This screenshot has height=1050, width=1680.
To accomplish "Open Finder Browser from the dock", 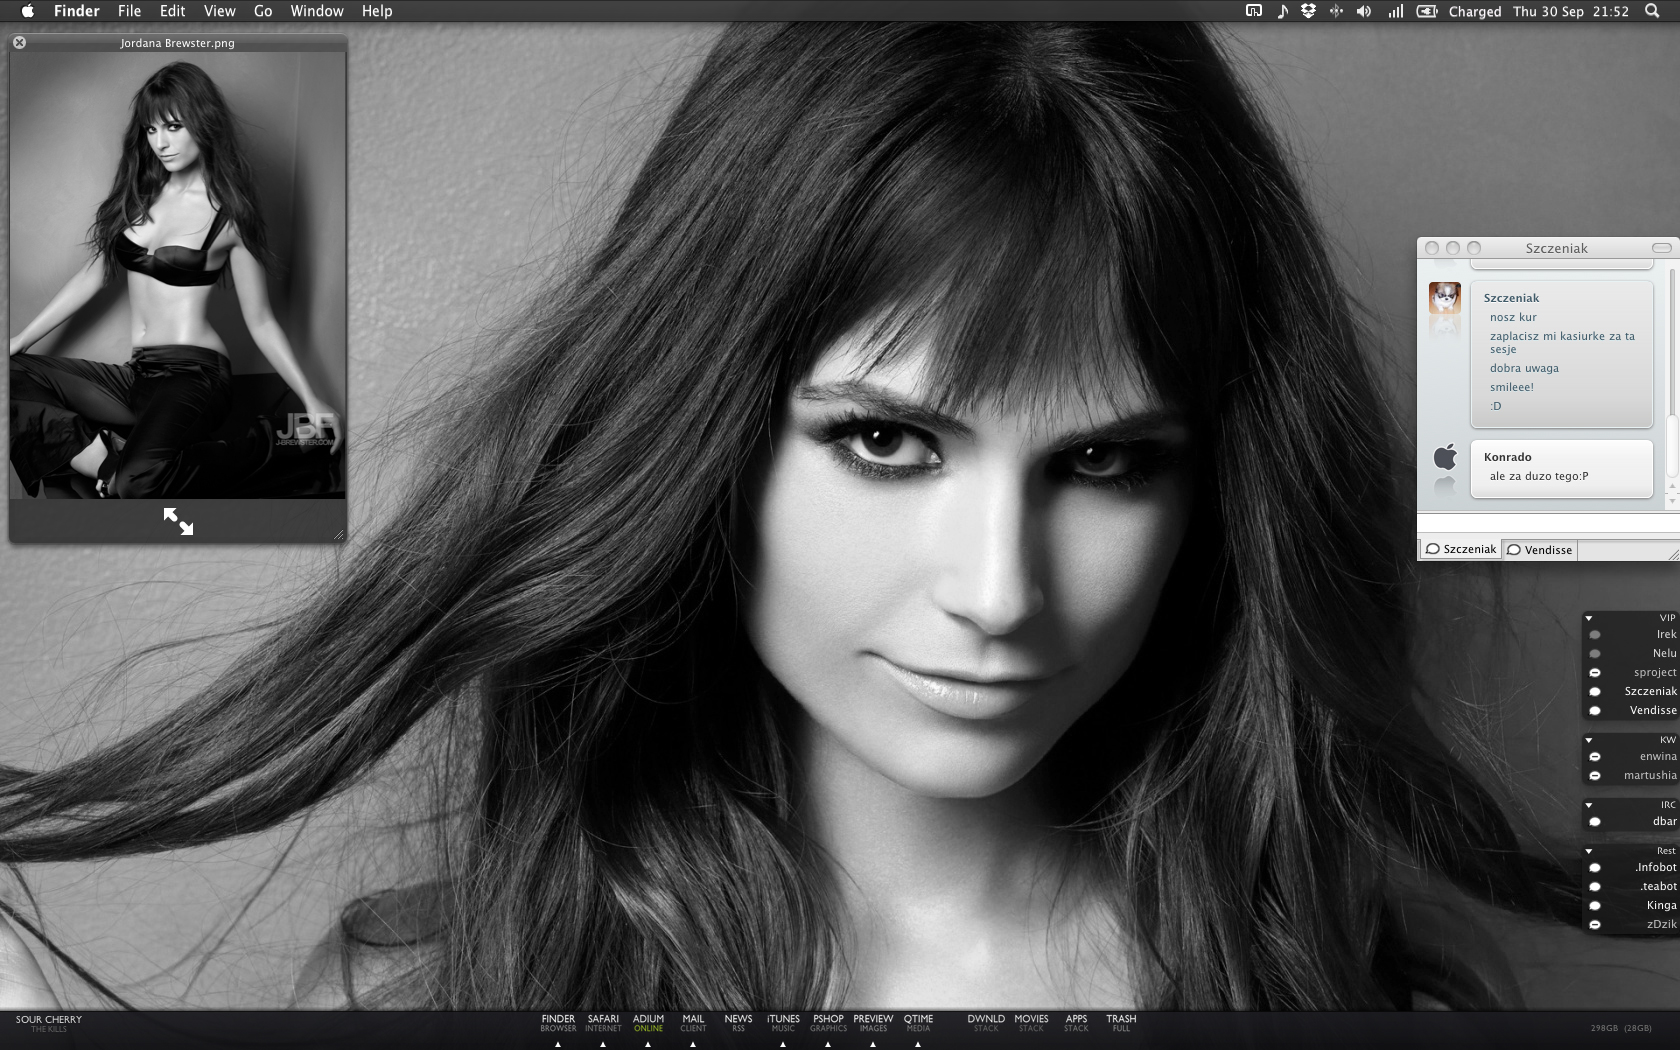I will coord(558,1023).
